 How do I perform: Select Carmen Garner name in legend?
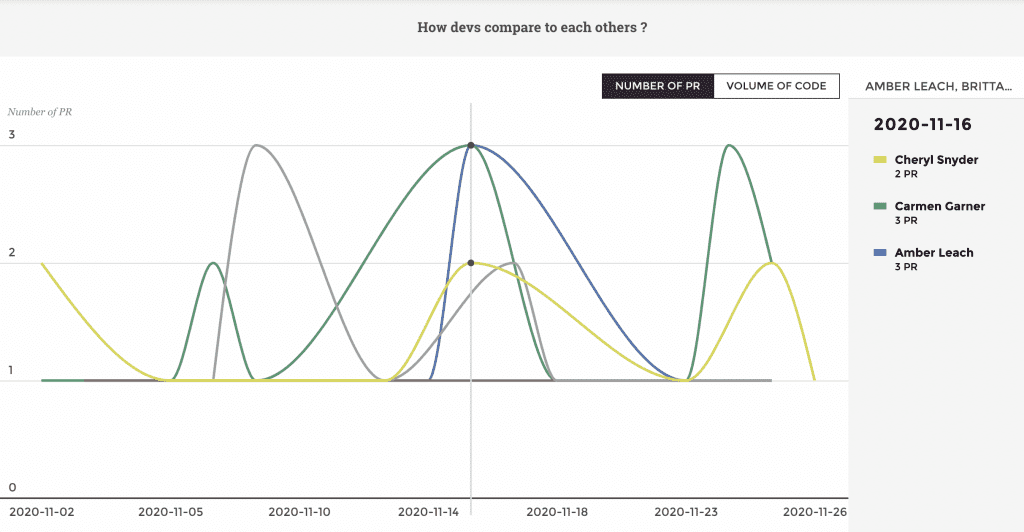(939, 207)
